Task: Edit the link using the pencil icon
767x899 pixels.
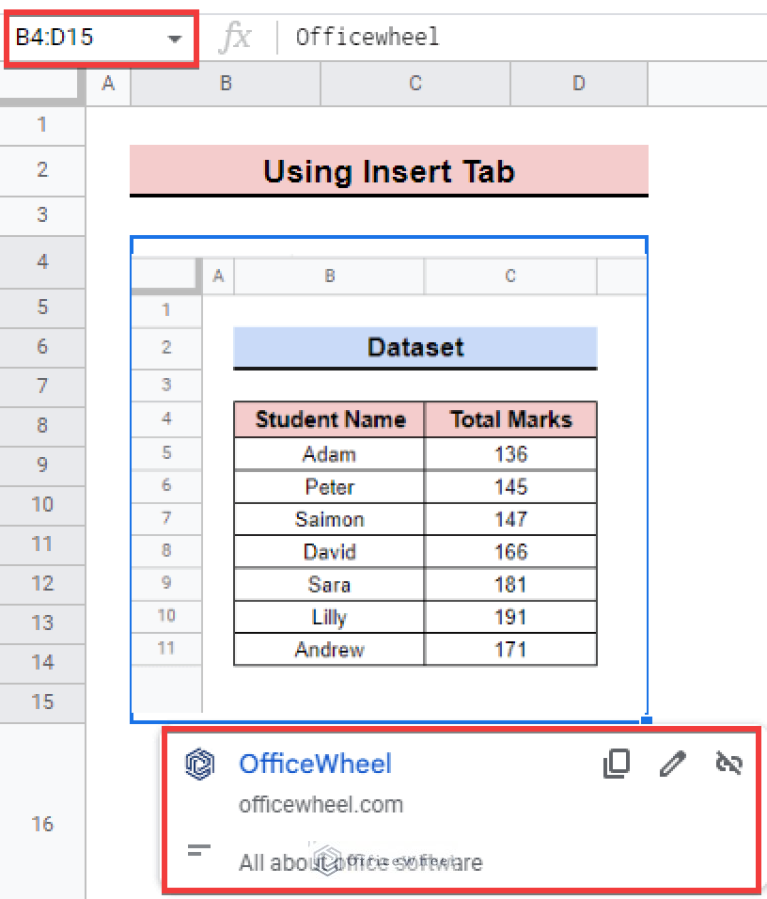Action: pos(672,763)
